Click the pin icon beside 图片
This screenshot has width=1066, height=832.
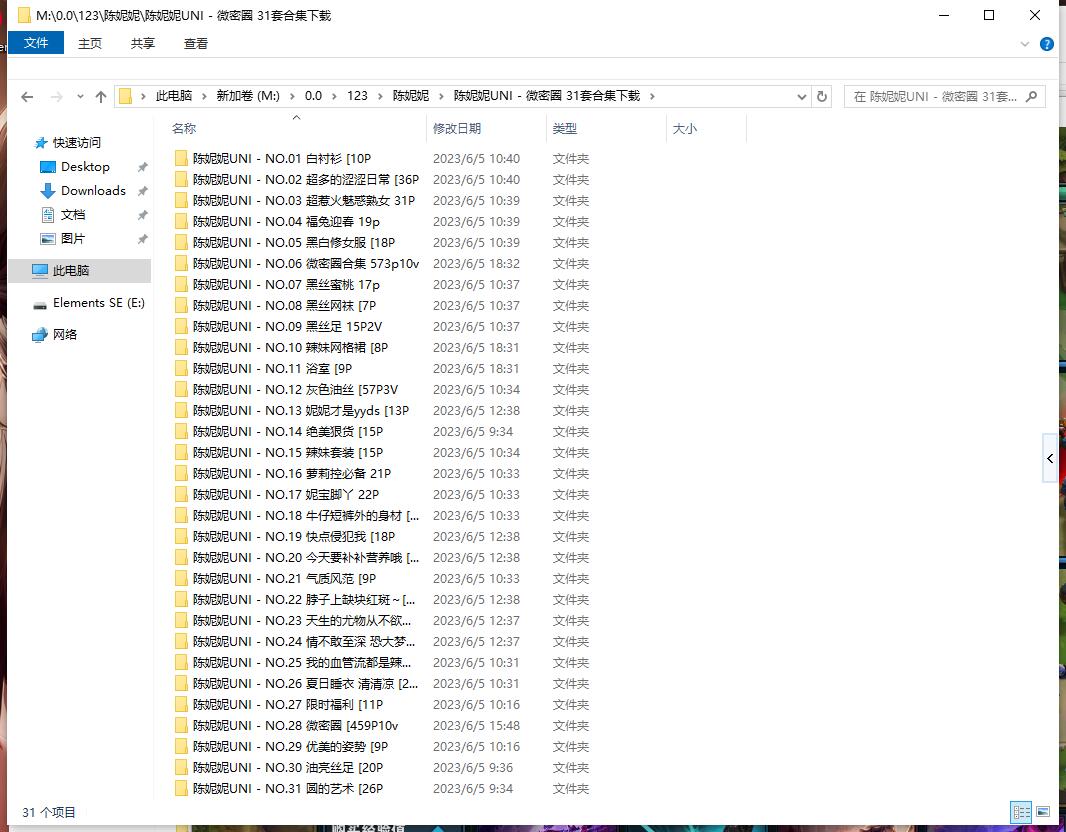[142, 239]
